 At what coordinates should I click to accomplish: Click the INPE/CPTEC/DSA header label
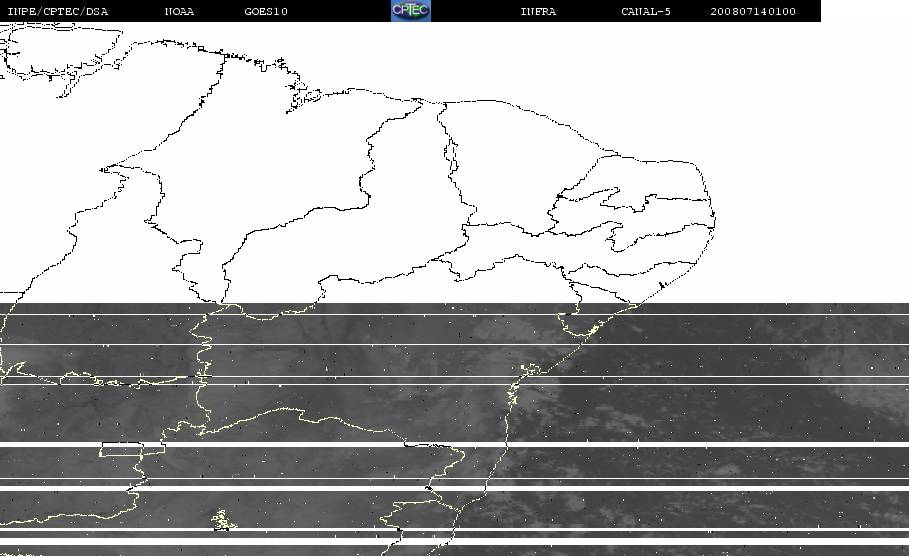pyautogui.click(x=58, y=11)
